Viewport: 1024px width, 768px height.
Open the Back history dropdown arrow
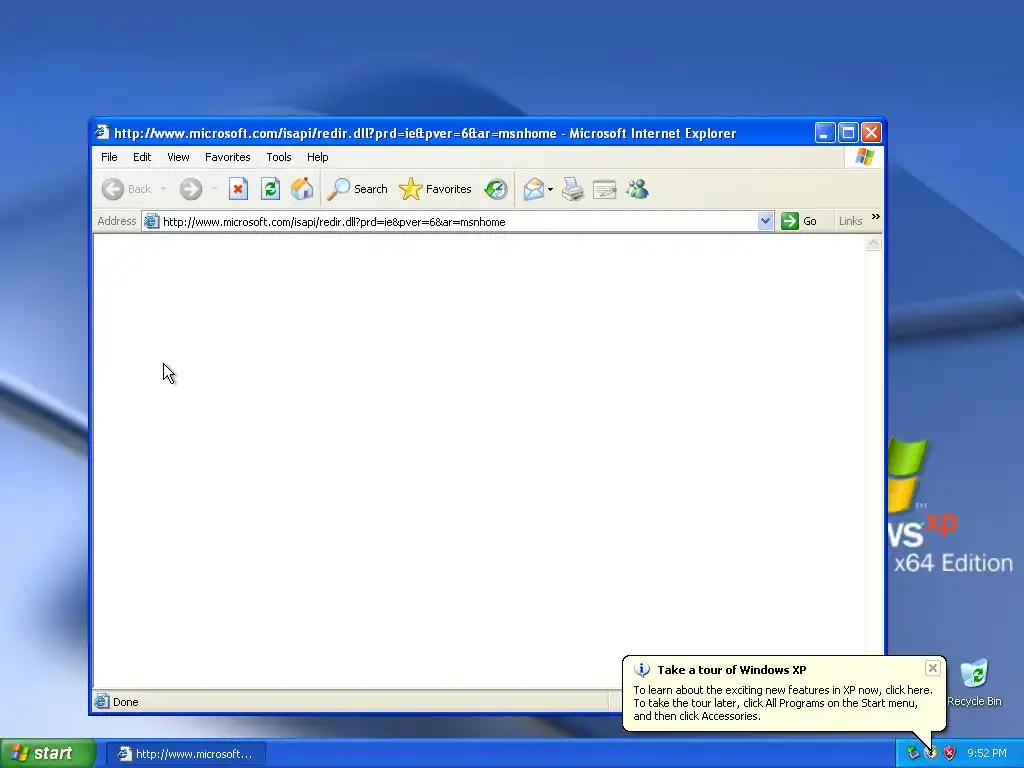tap(163, 189)
